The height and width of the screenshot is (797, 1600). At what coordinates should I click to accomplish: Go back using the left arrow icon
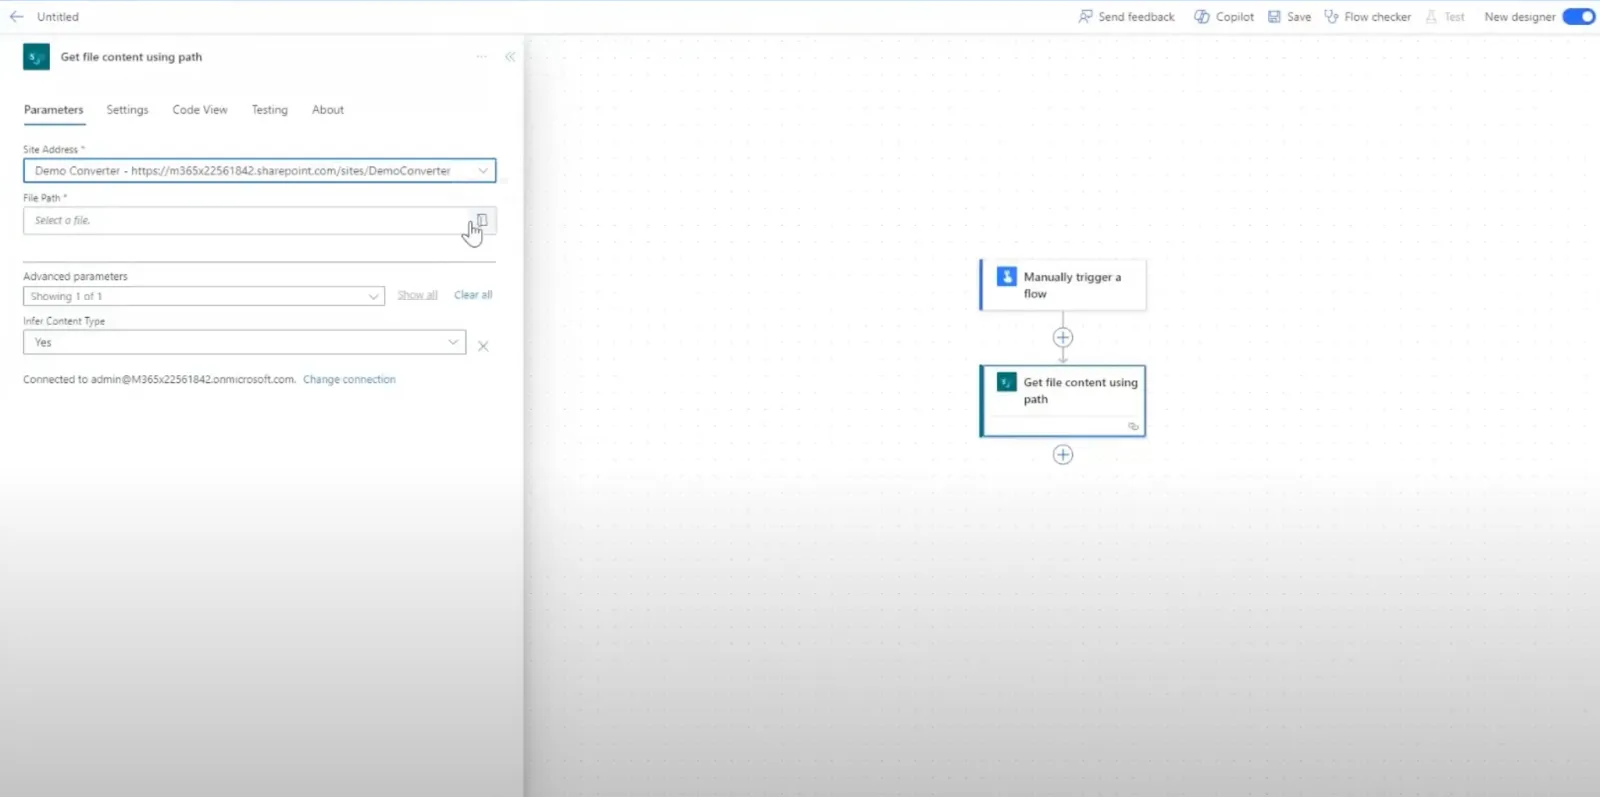pyautogui.click(x=16, y=17)
